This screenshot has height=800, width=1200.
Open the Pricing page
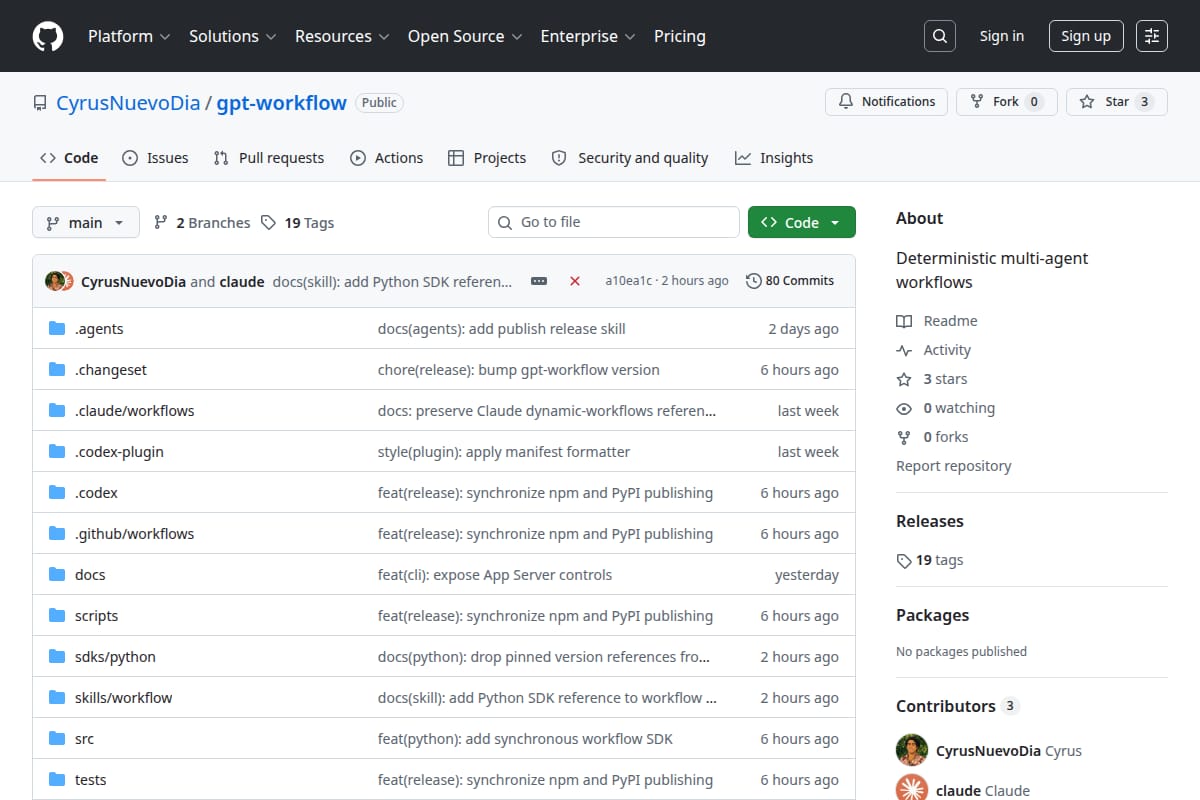coord(680,36)
